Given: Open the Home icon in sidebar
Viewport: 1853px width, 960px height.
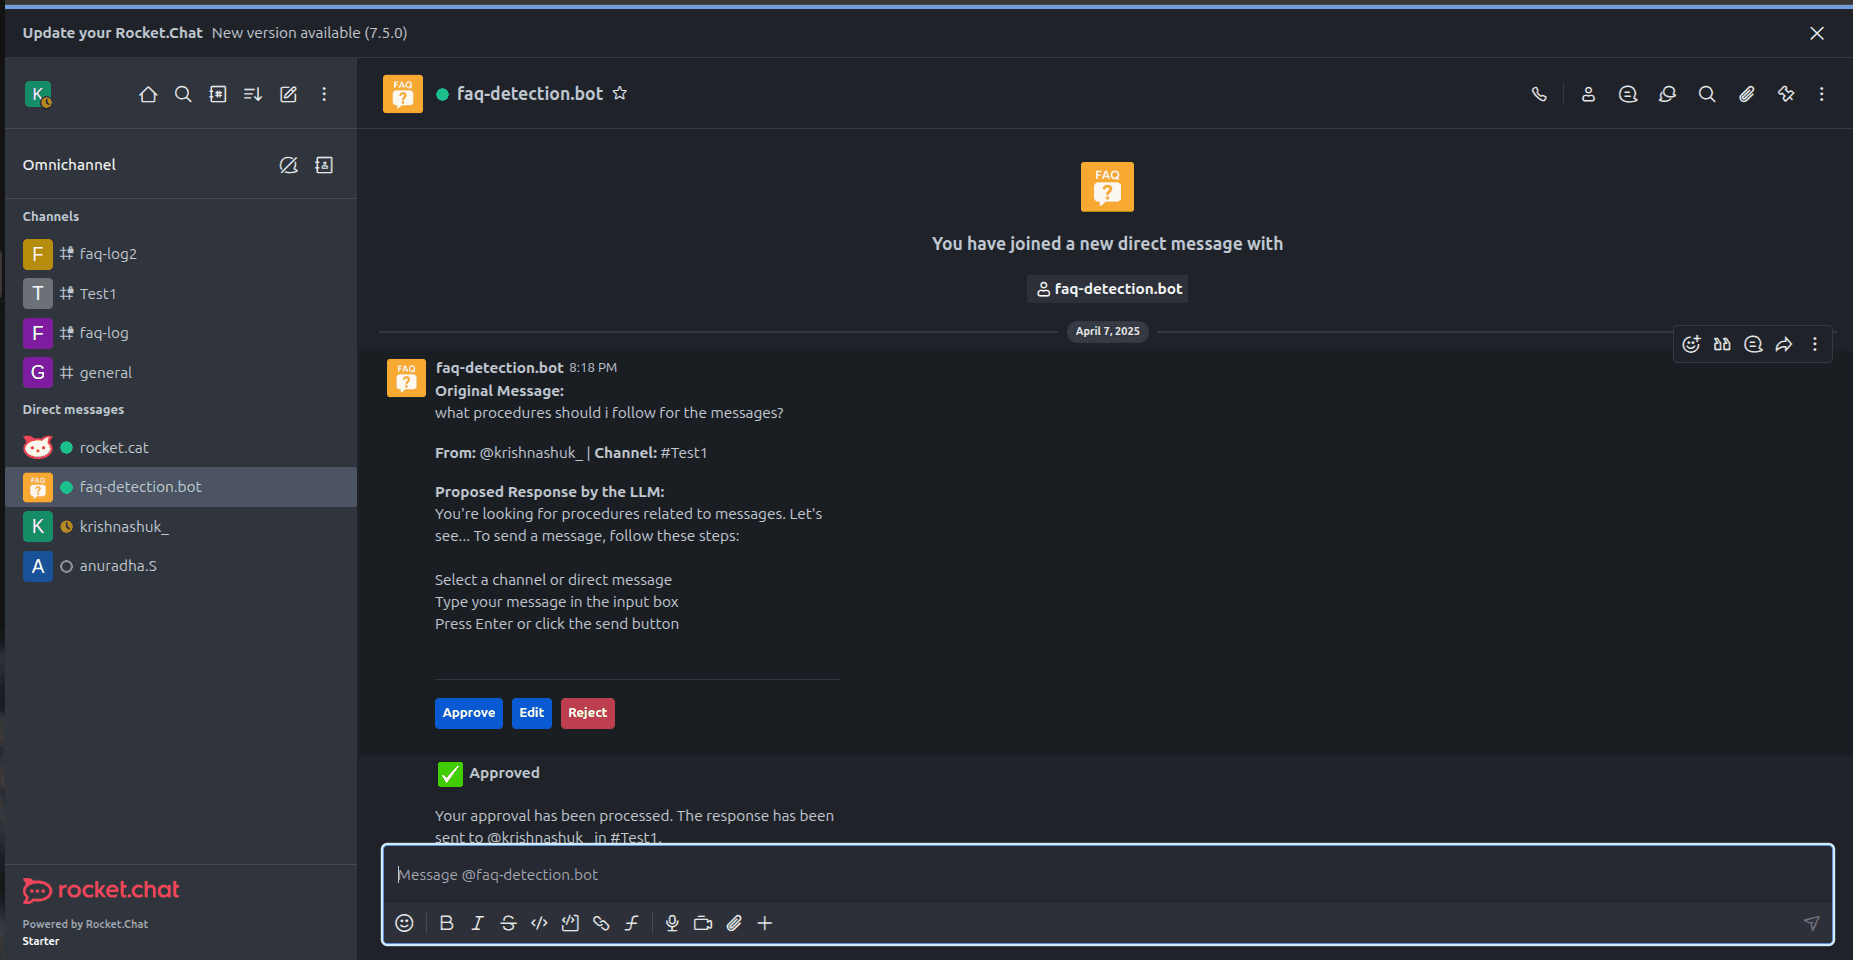Looking at the screenshot, I should pos(148,94).
